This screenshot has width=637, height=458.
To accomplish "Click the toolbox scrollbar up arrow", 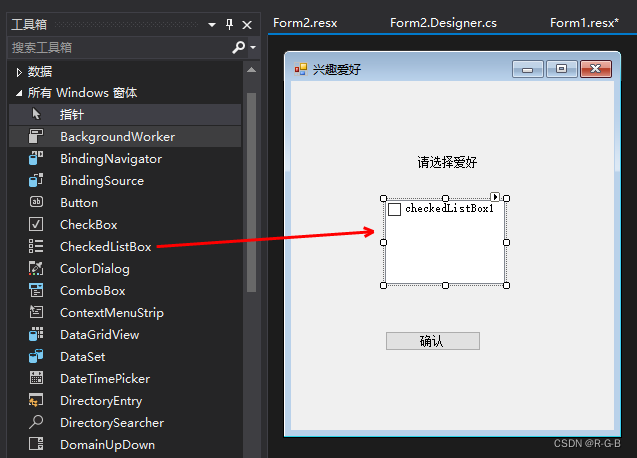I will 251,70.
